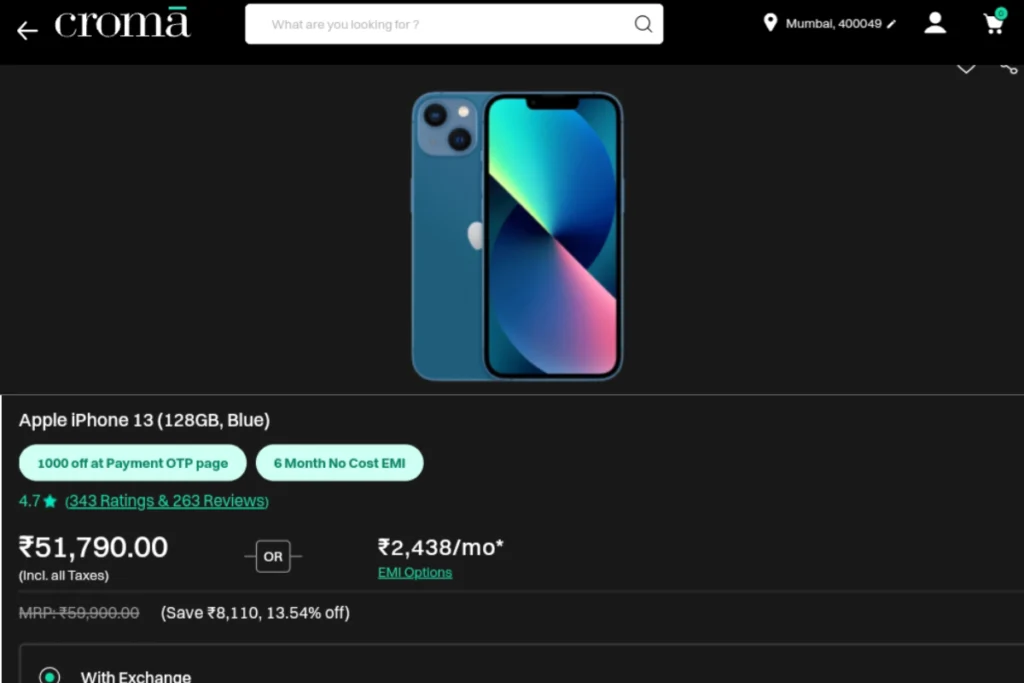Focus the 'What are you looking for' search field
1024x683 pixels.
(454, 24)
